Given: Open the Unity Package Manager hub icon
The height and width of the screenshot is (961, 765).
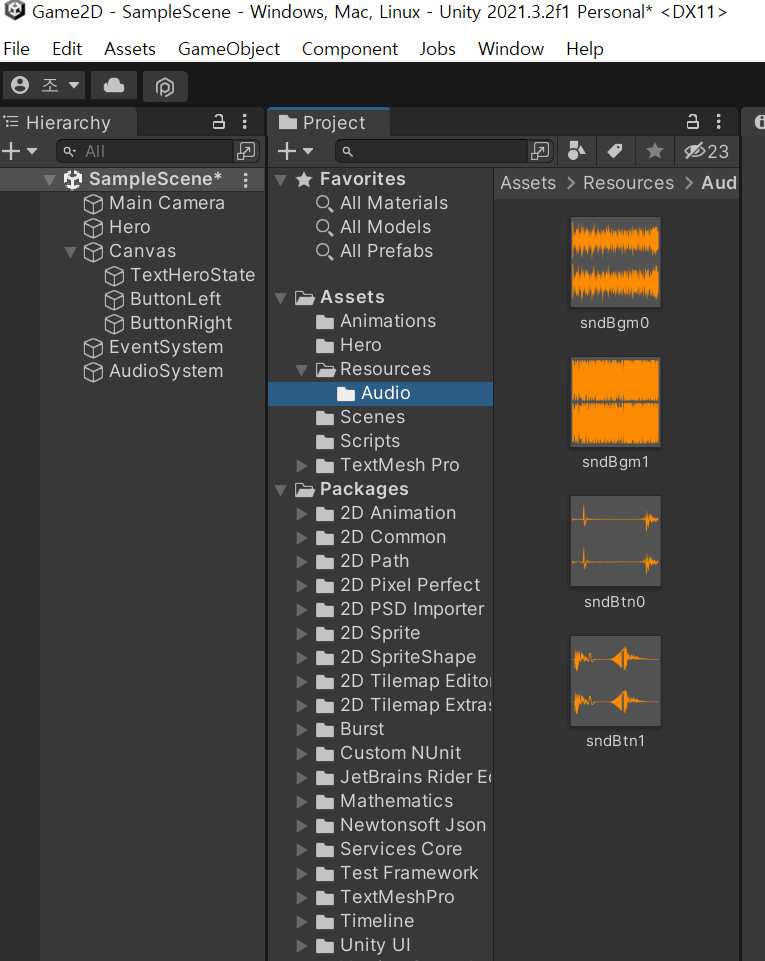Looking at the screenshot, I should coord(165,86).
